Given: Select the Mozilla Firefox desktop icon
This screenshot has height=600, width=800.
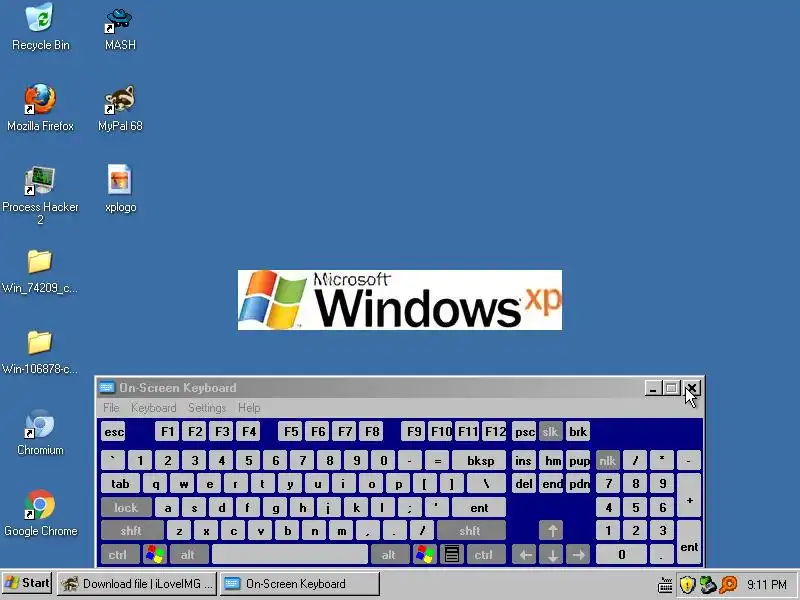Looking at the screenshot, I should [40, 108].
